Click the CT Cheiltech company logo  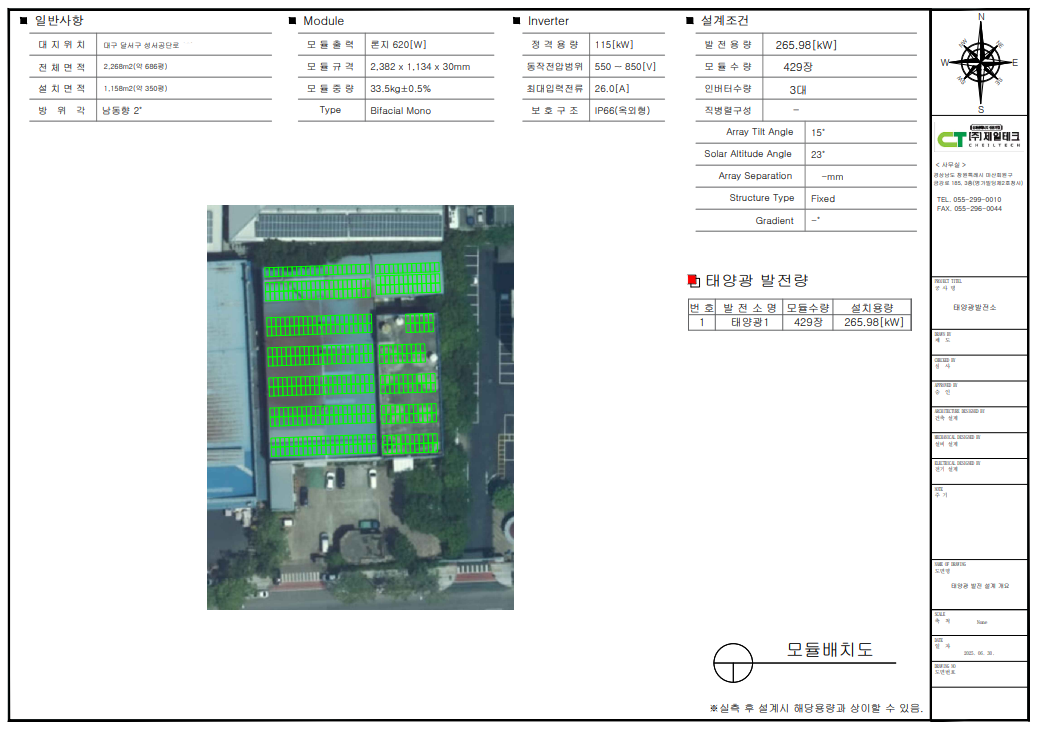(978, 136)
